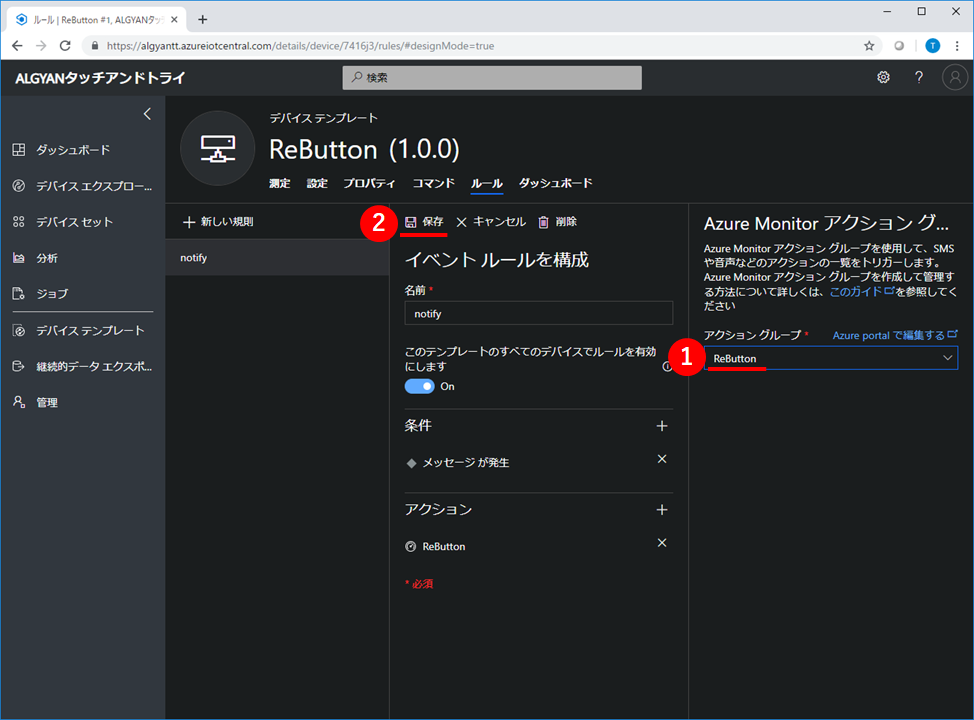
Task: Go forward in the browser
Action: click(x=41, y=45)
